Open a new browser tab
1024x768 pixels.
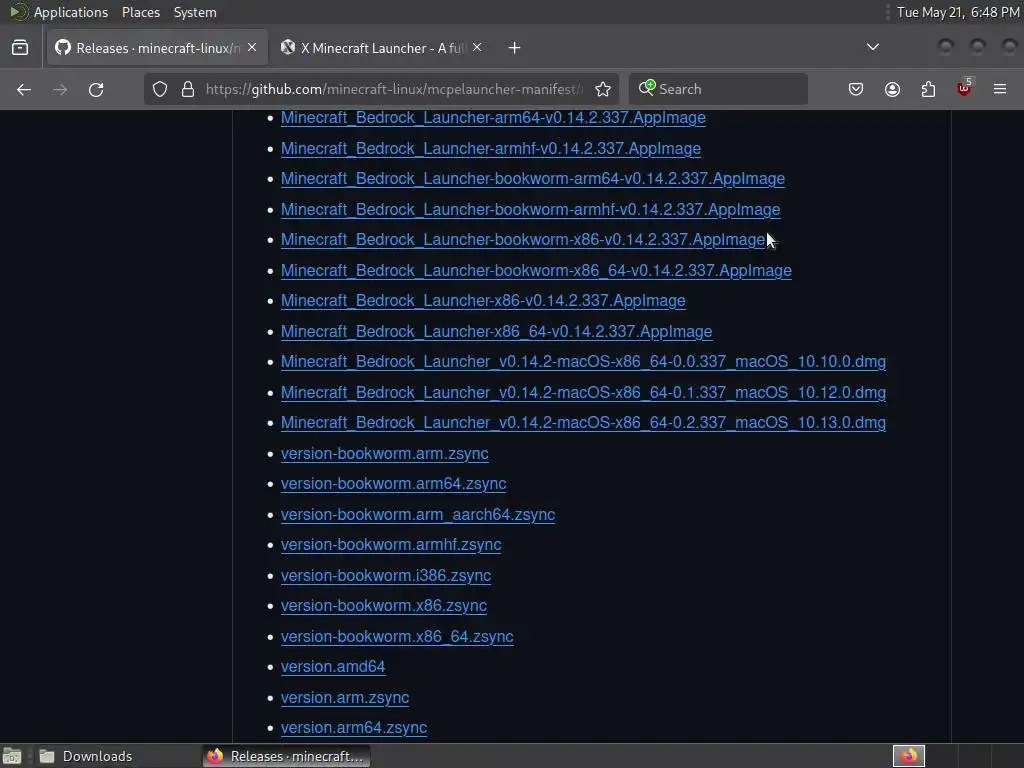515,48
